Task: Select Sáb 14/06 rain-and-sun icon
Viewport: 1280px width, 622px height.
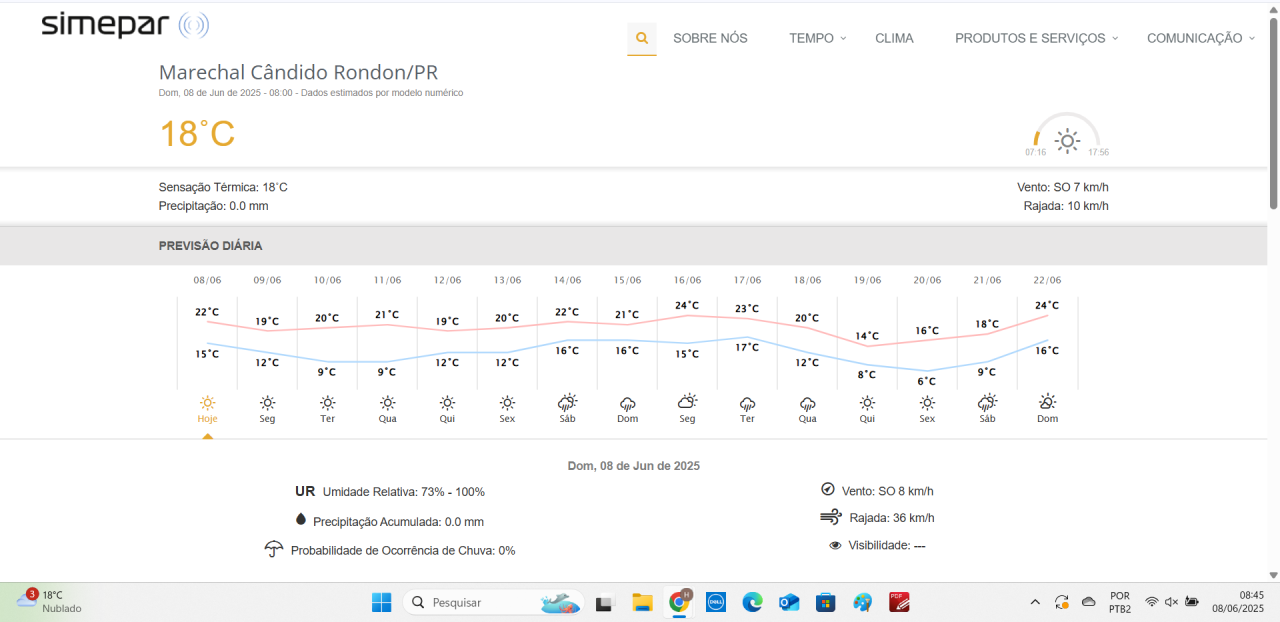Action: click(x=567, y=403)
